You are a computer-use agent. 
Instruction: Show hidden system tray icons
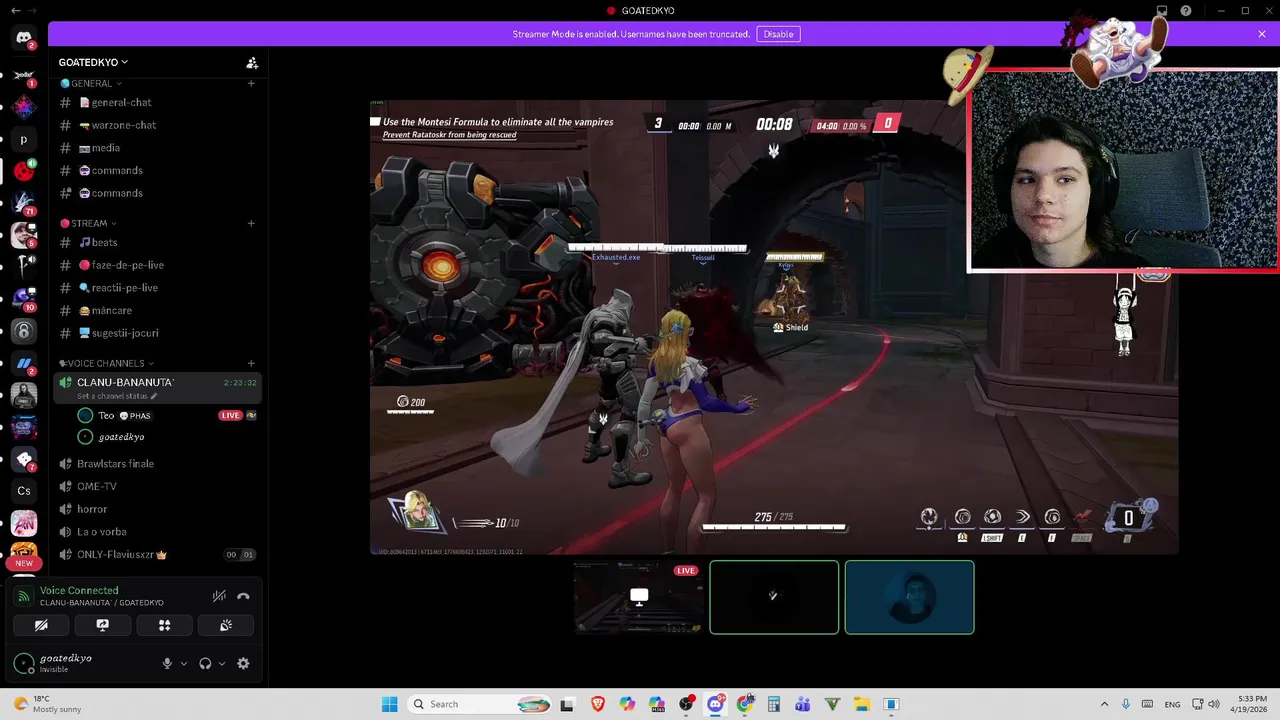[1104, 704]
